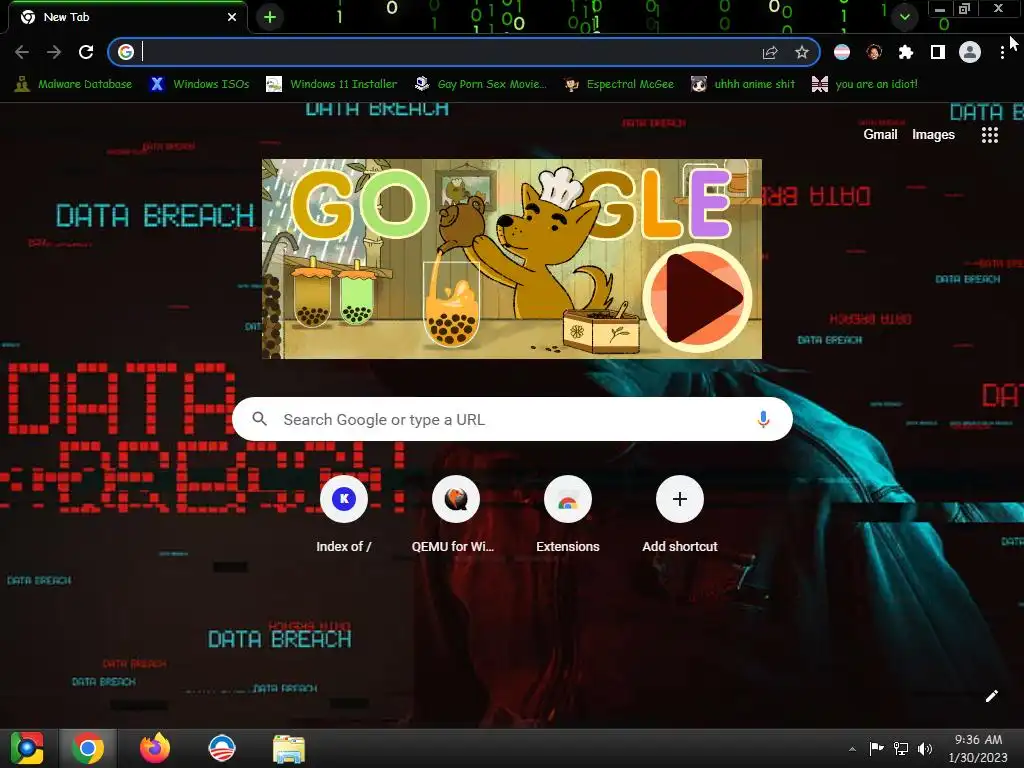Viewport: 1024px width, 768px height.
Task: Open the Google apps grid
Action: pos(989,135)
